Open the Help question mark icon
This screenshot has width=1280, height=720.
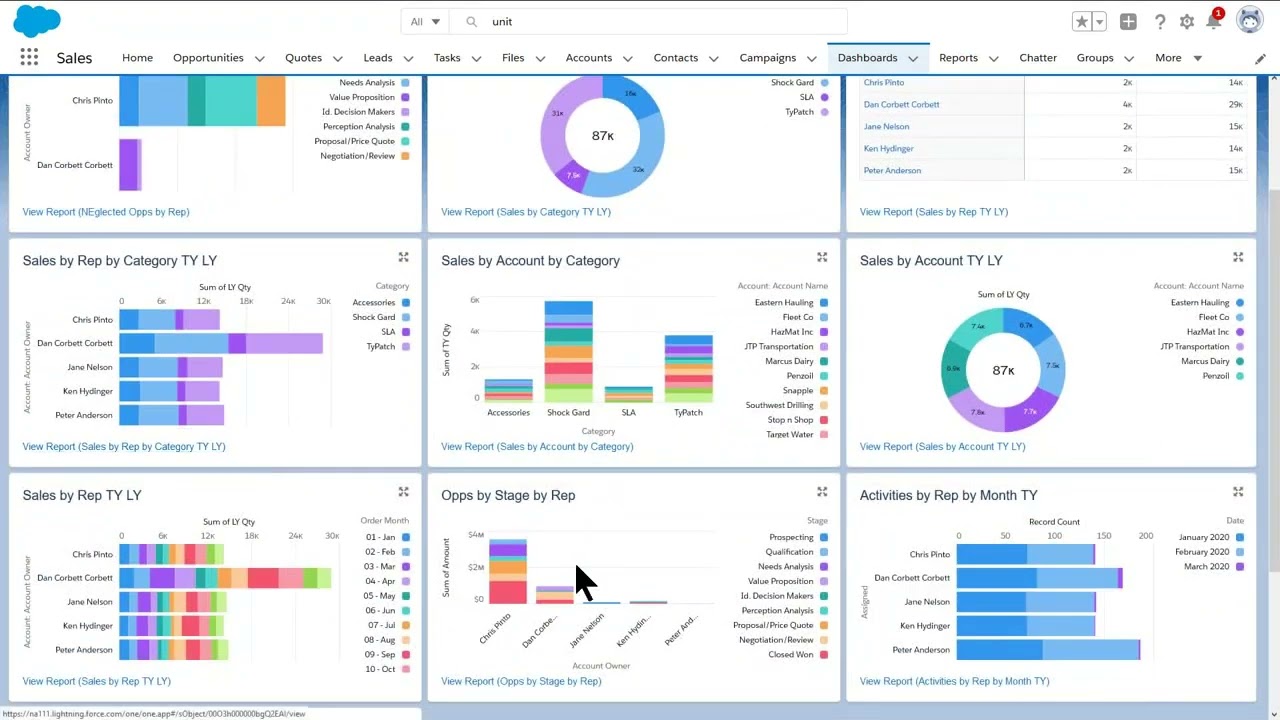(1160, 22)
